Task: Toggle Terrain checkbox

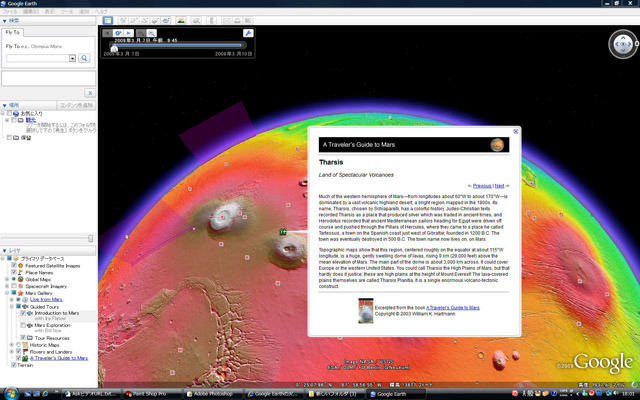Action: (x=14, y=365)
